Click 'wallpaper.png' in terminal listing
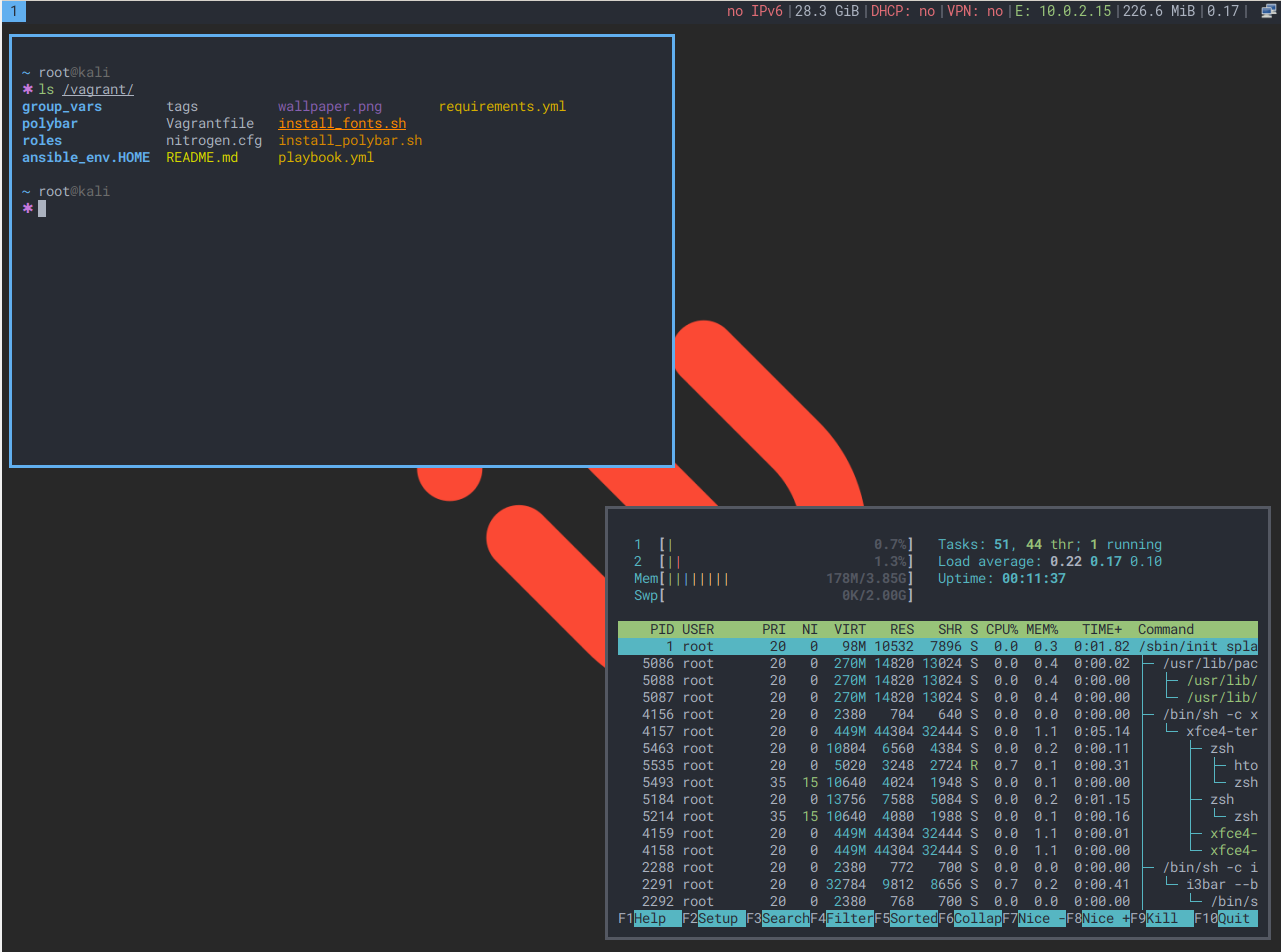The width and height of the screenshot is (1281, 952). 330,106
